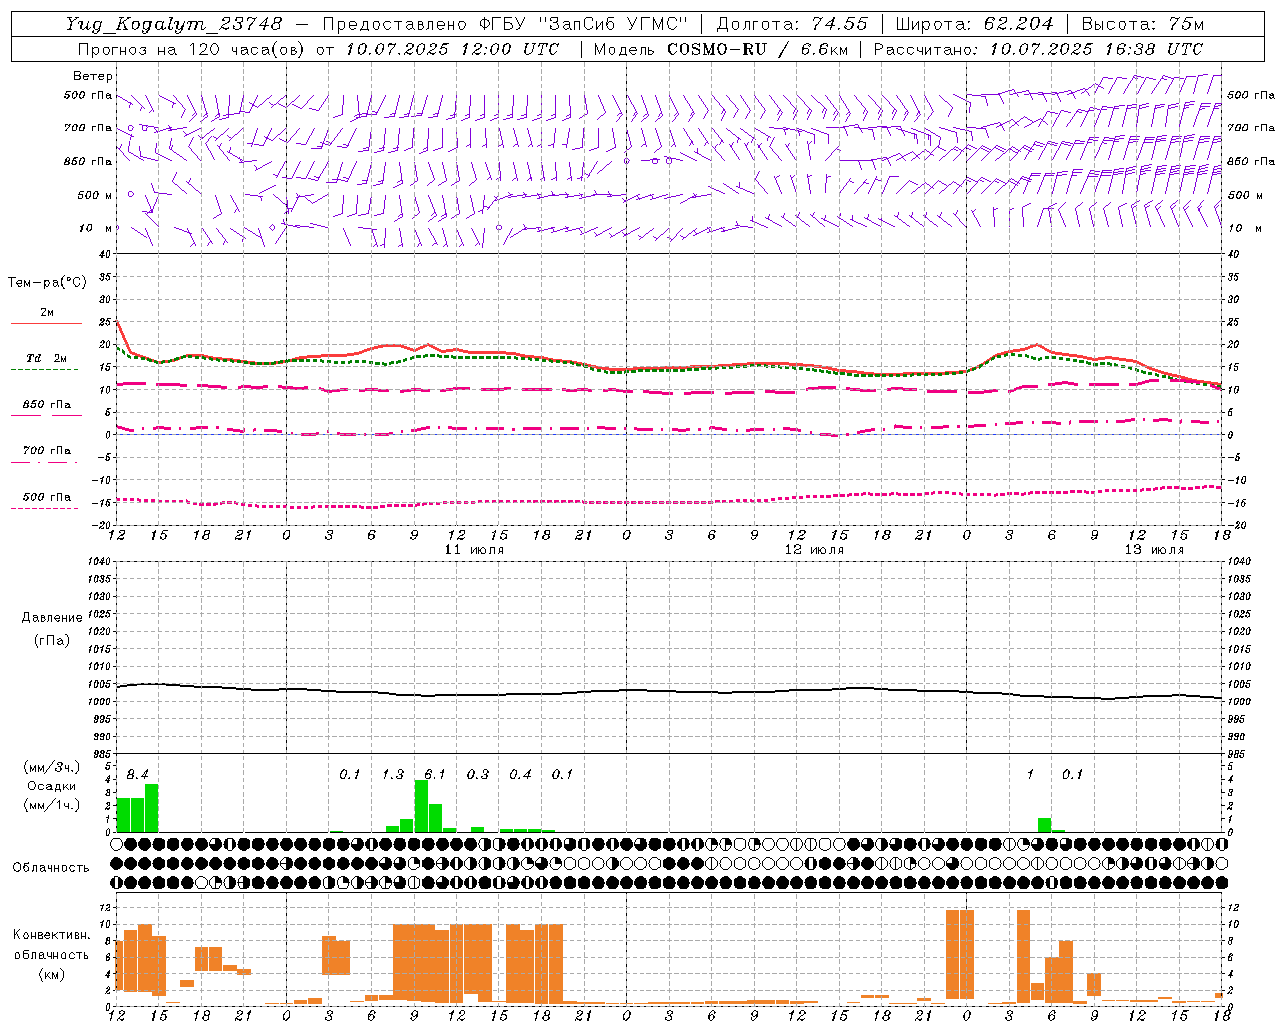Click the Осадки precipitation label

pos(52,786)
